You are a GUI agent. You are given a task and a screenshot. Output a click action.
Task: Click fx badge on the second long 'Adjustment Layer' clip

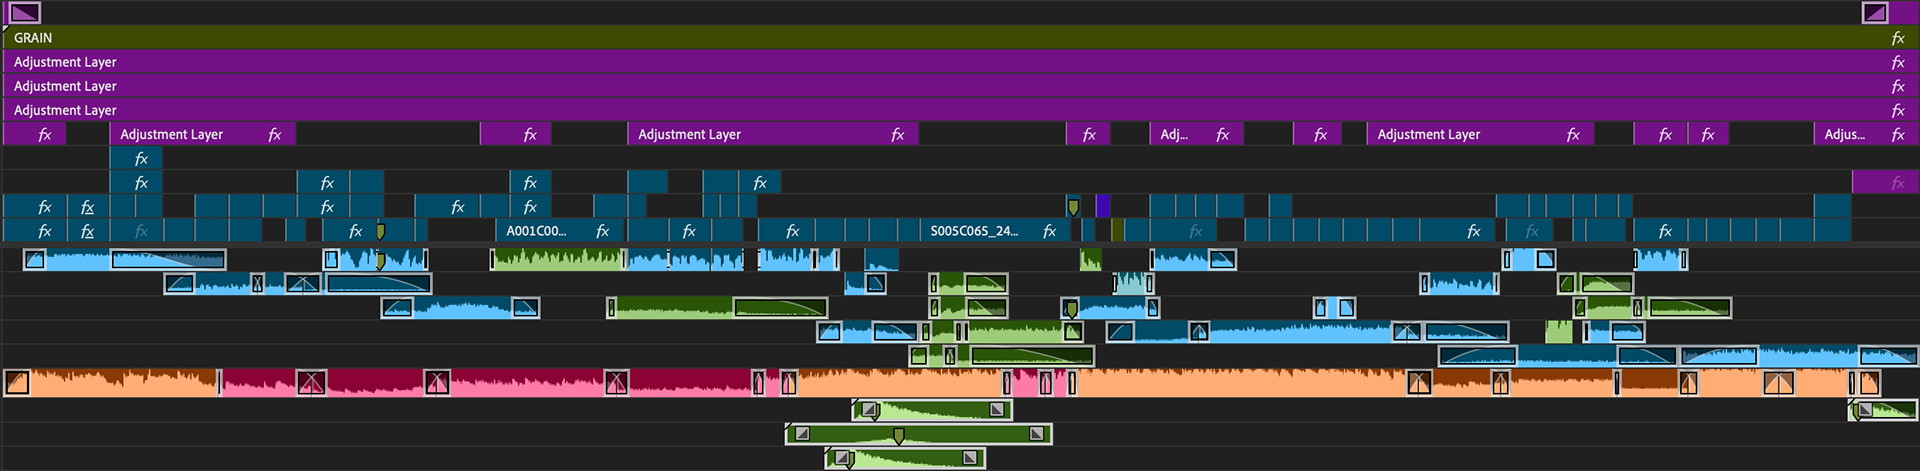click(x=897, y=134)
